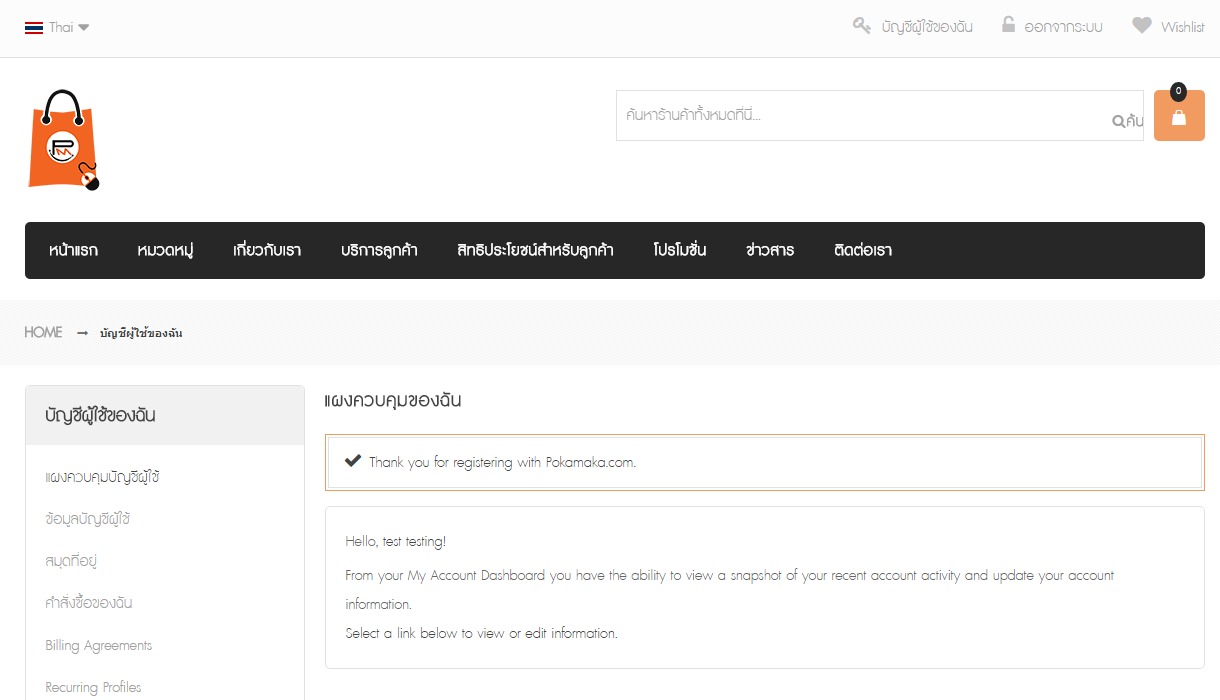This screenshot has height=700, width=1220.
Task: Click the Wishlist heart icon
Action: click(x=1141, y=26)
